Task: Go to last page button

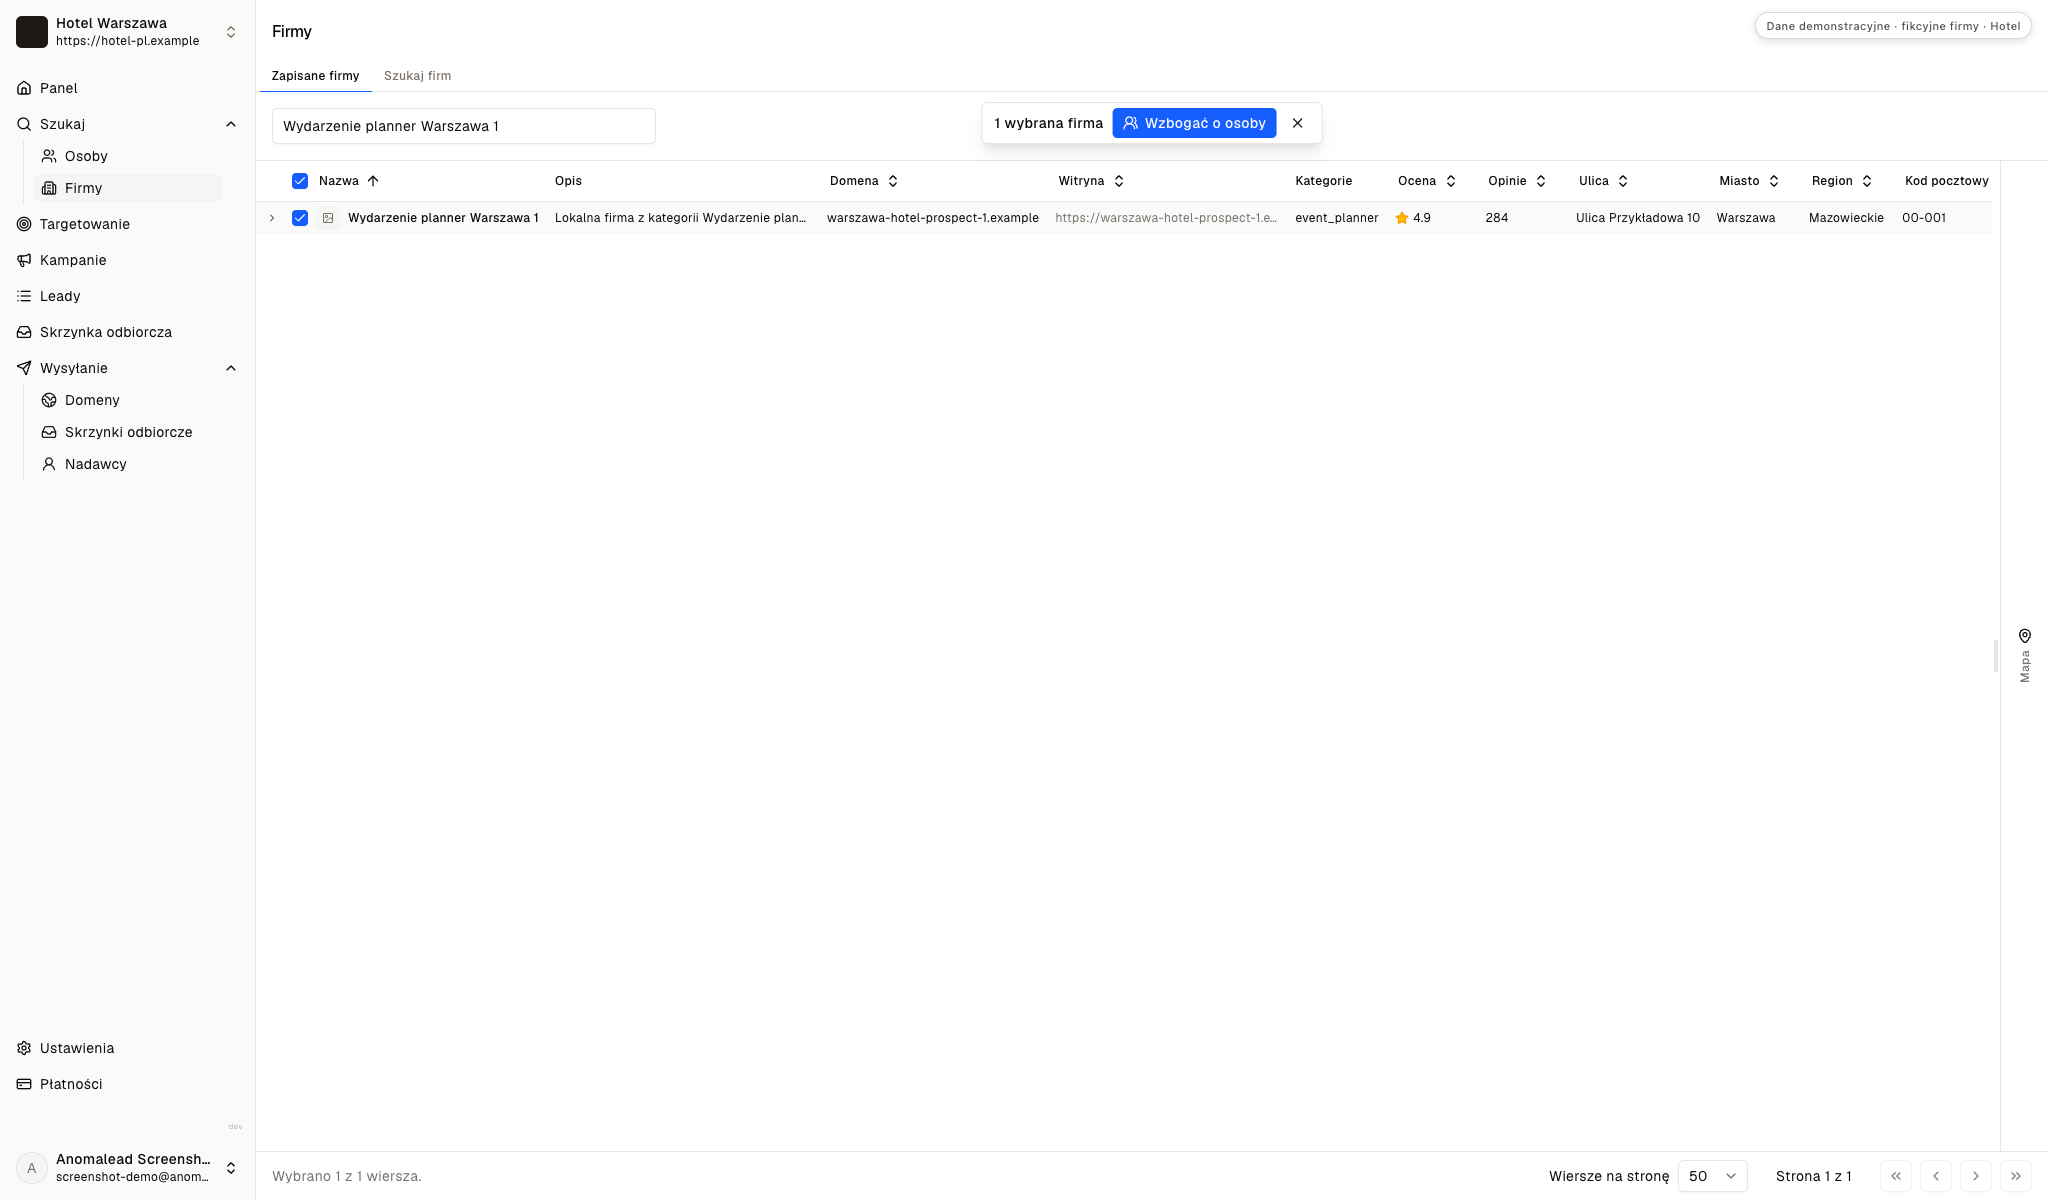Action: (2016, 1176)
